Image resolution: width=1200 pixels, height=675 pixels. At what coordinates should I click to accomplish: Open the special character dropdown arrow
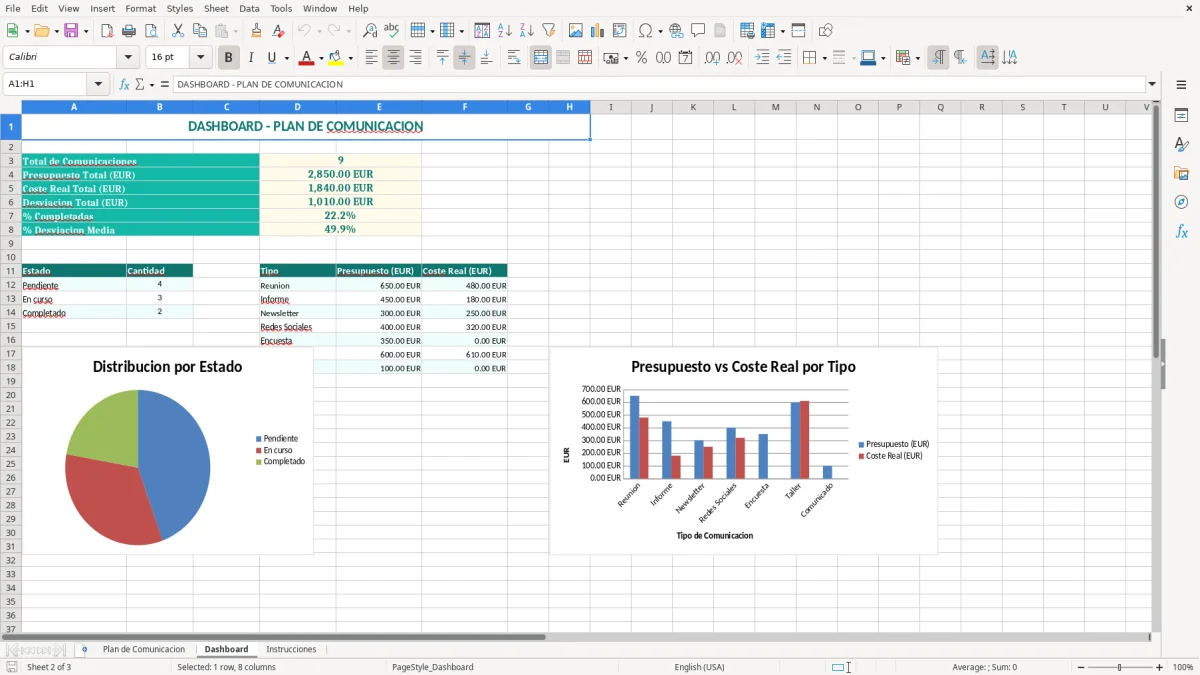tap(659, 31)
